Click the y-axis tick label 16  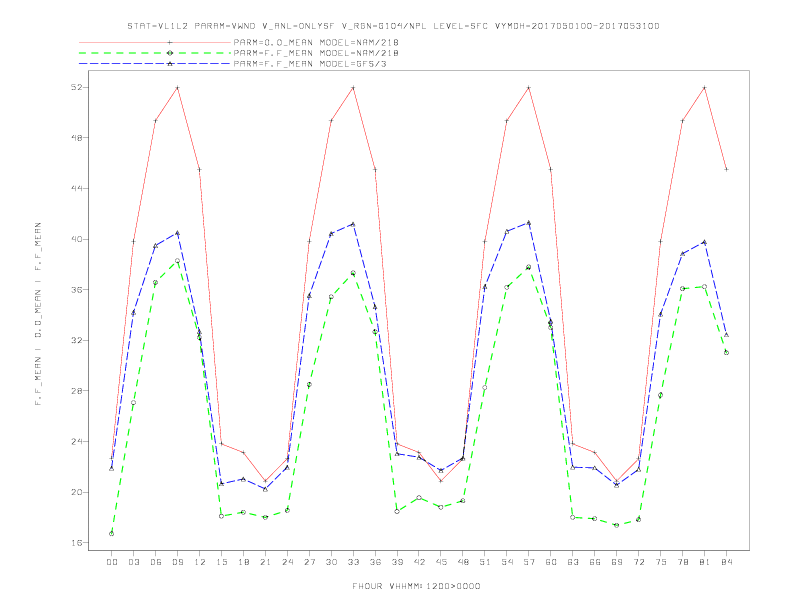(x=76, y=543)
